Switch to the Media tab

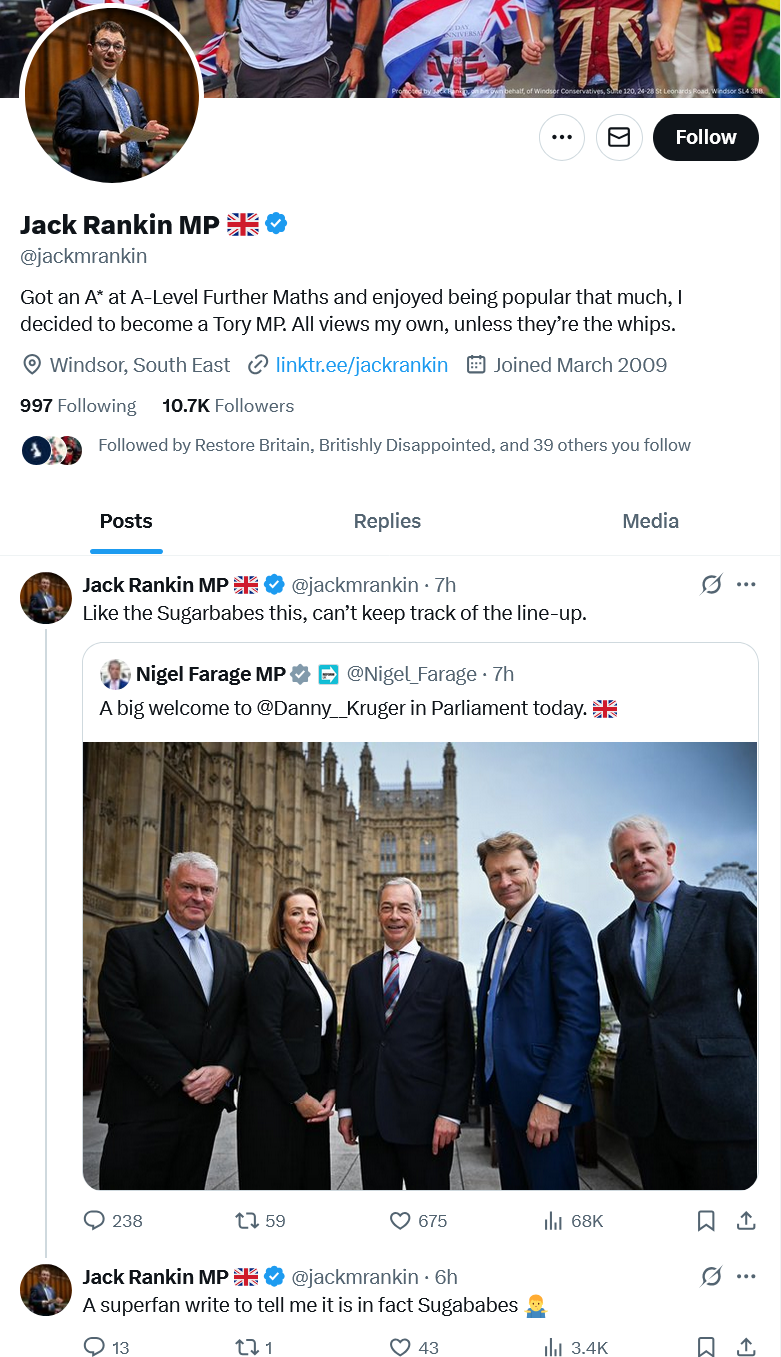point(650,521)
